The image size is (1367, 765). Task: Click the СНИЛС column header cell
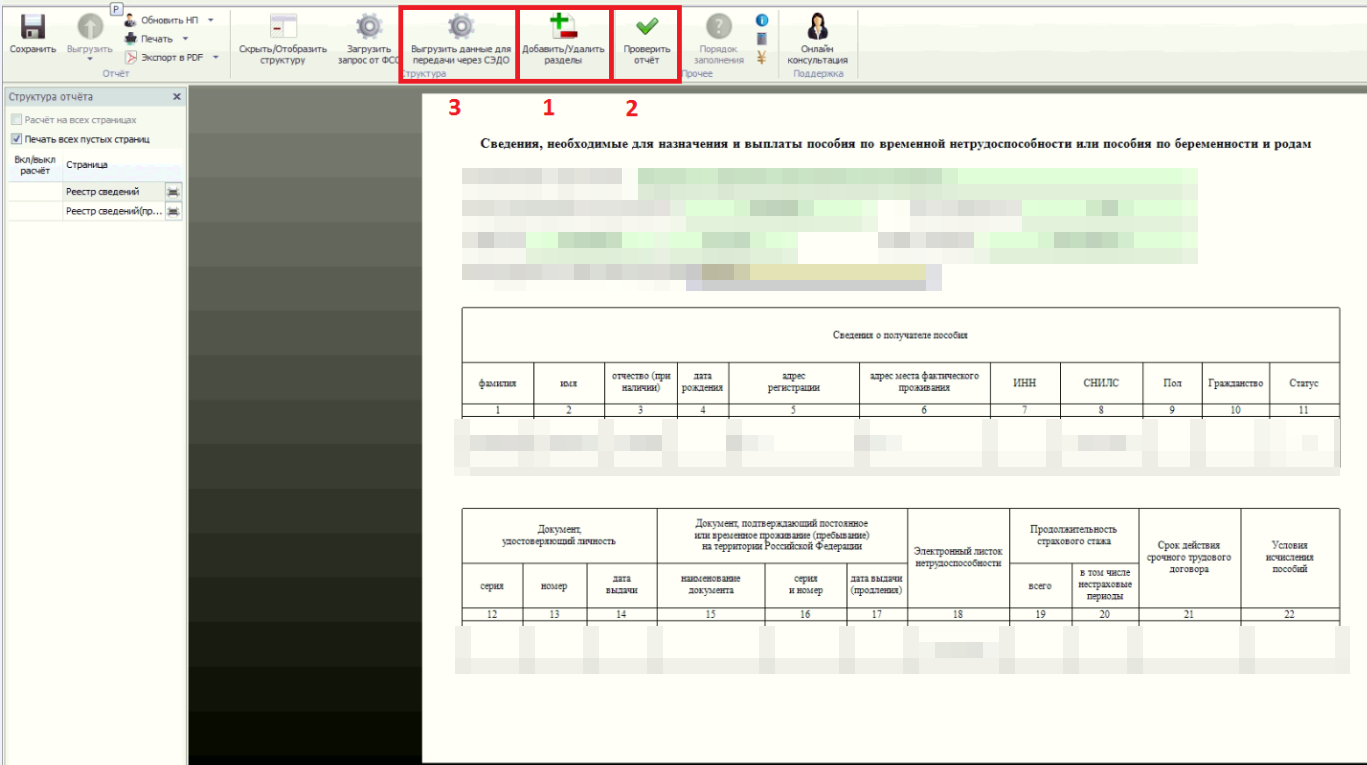pos(1100,383)
